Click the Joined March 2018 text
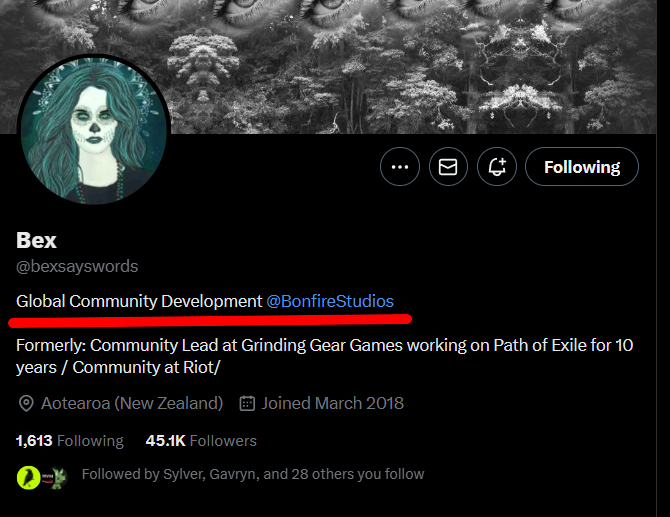The height and width of the screenshot is (517, 670). (x=333, y=404)
